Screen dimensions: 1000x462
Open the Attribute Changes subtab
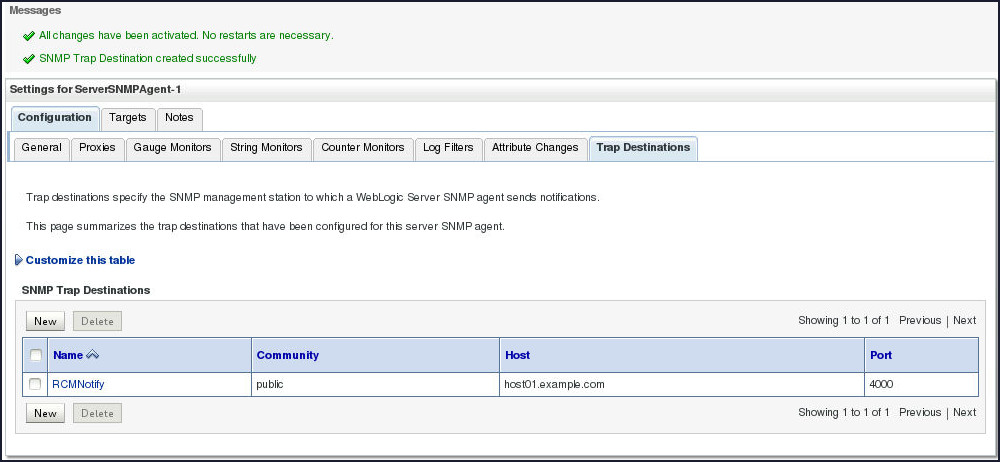[x=535, y=148]
